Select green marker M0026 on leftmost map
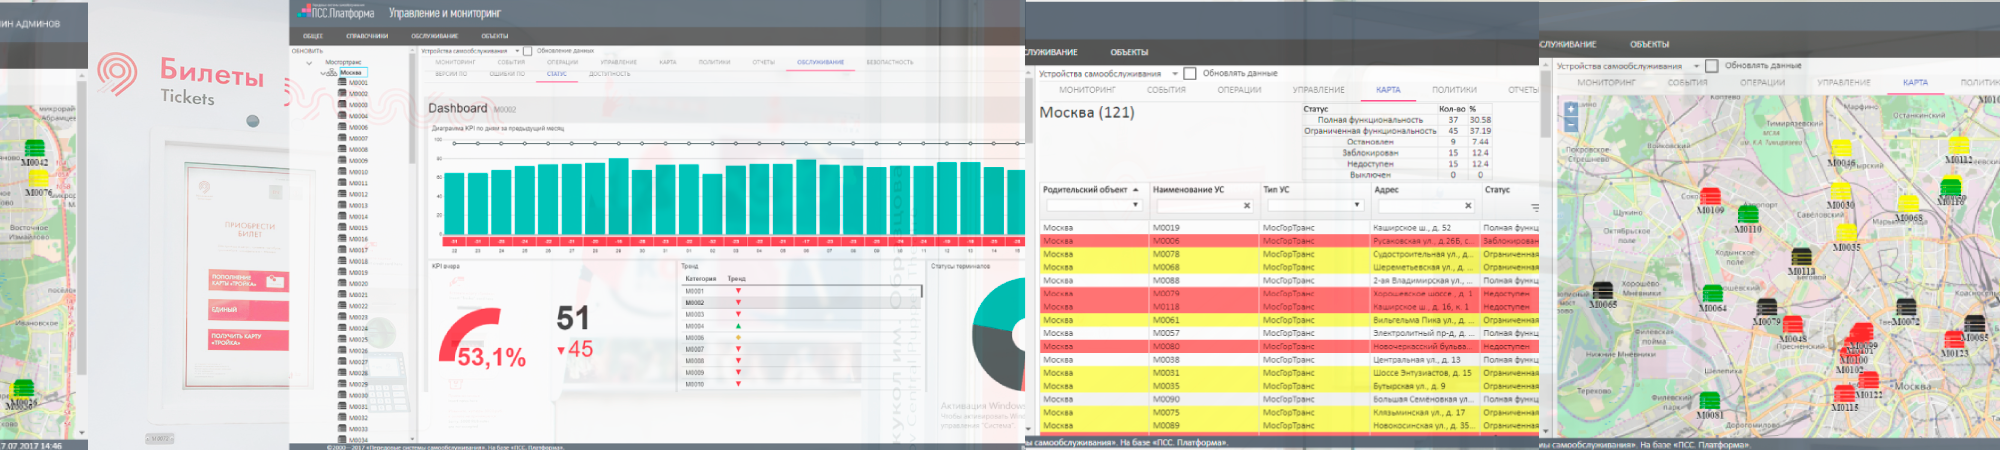This screenshot has width=2000, height=450. coord(23,389)
